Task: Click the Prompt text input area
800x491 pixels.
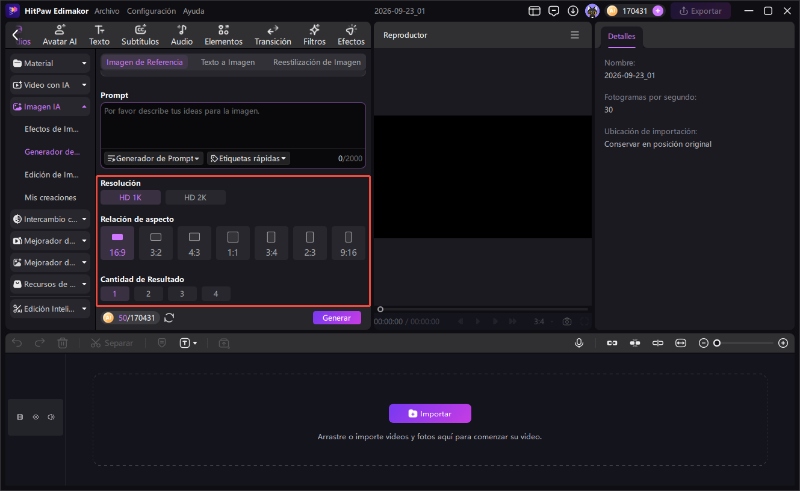Action: (233, 126)
